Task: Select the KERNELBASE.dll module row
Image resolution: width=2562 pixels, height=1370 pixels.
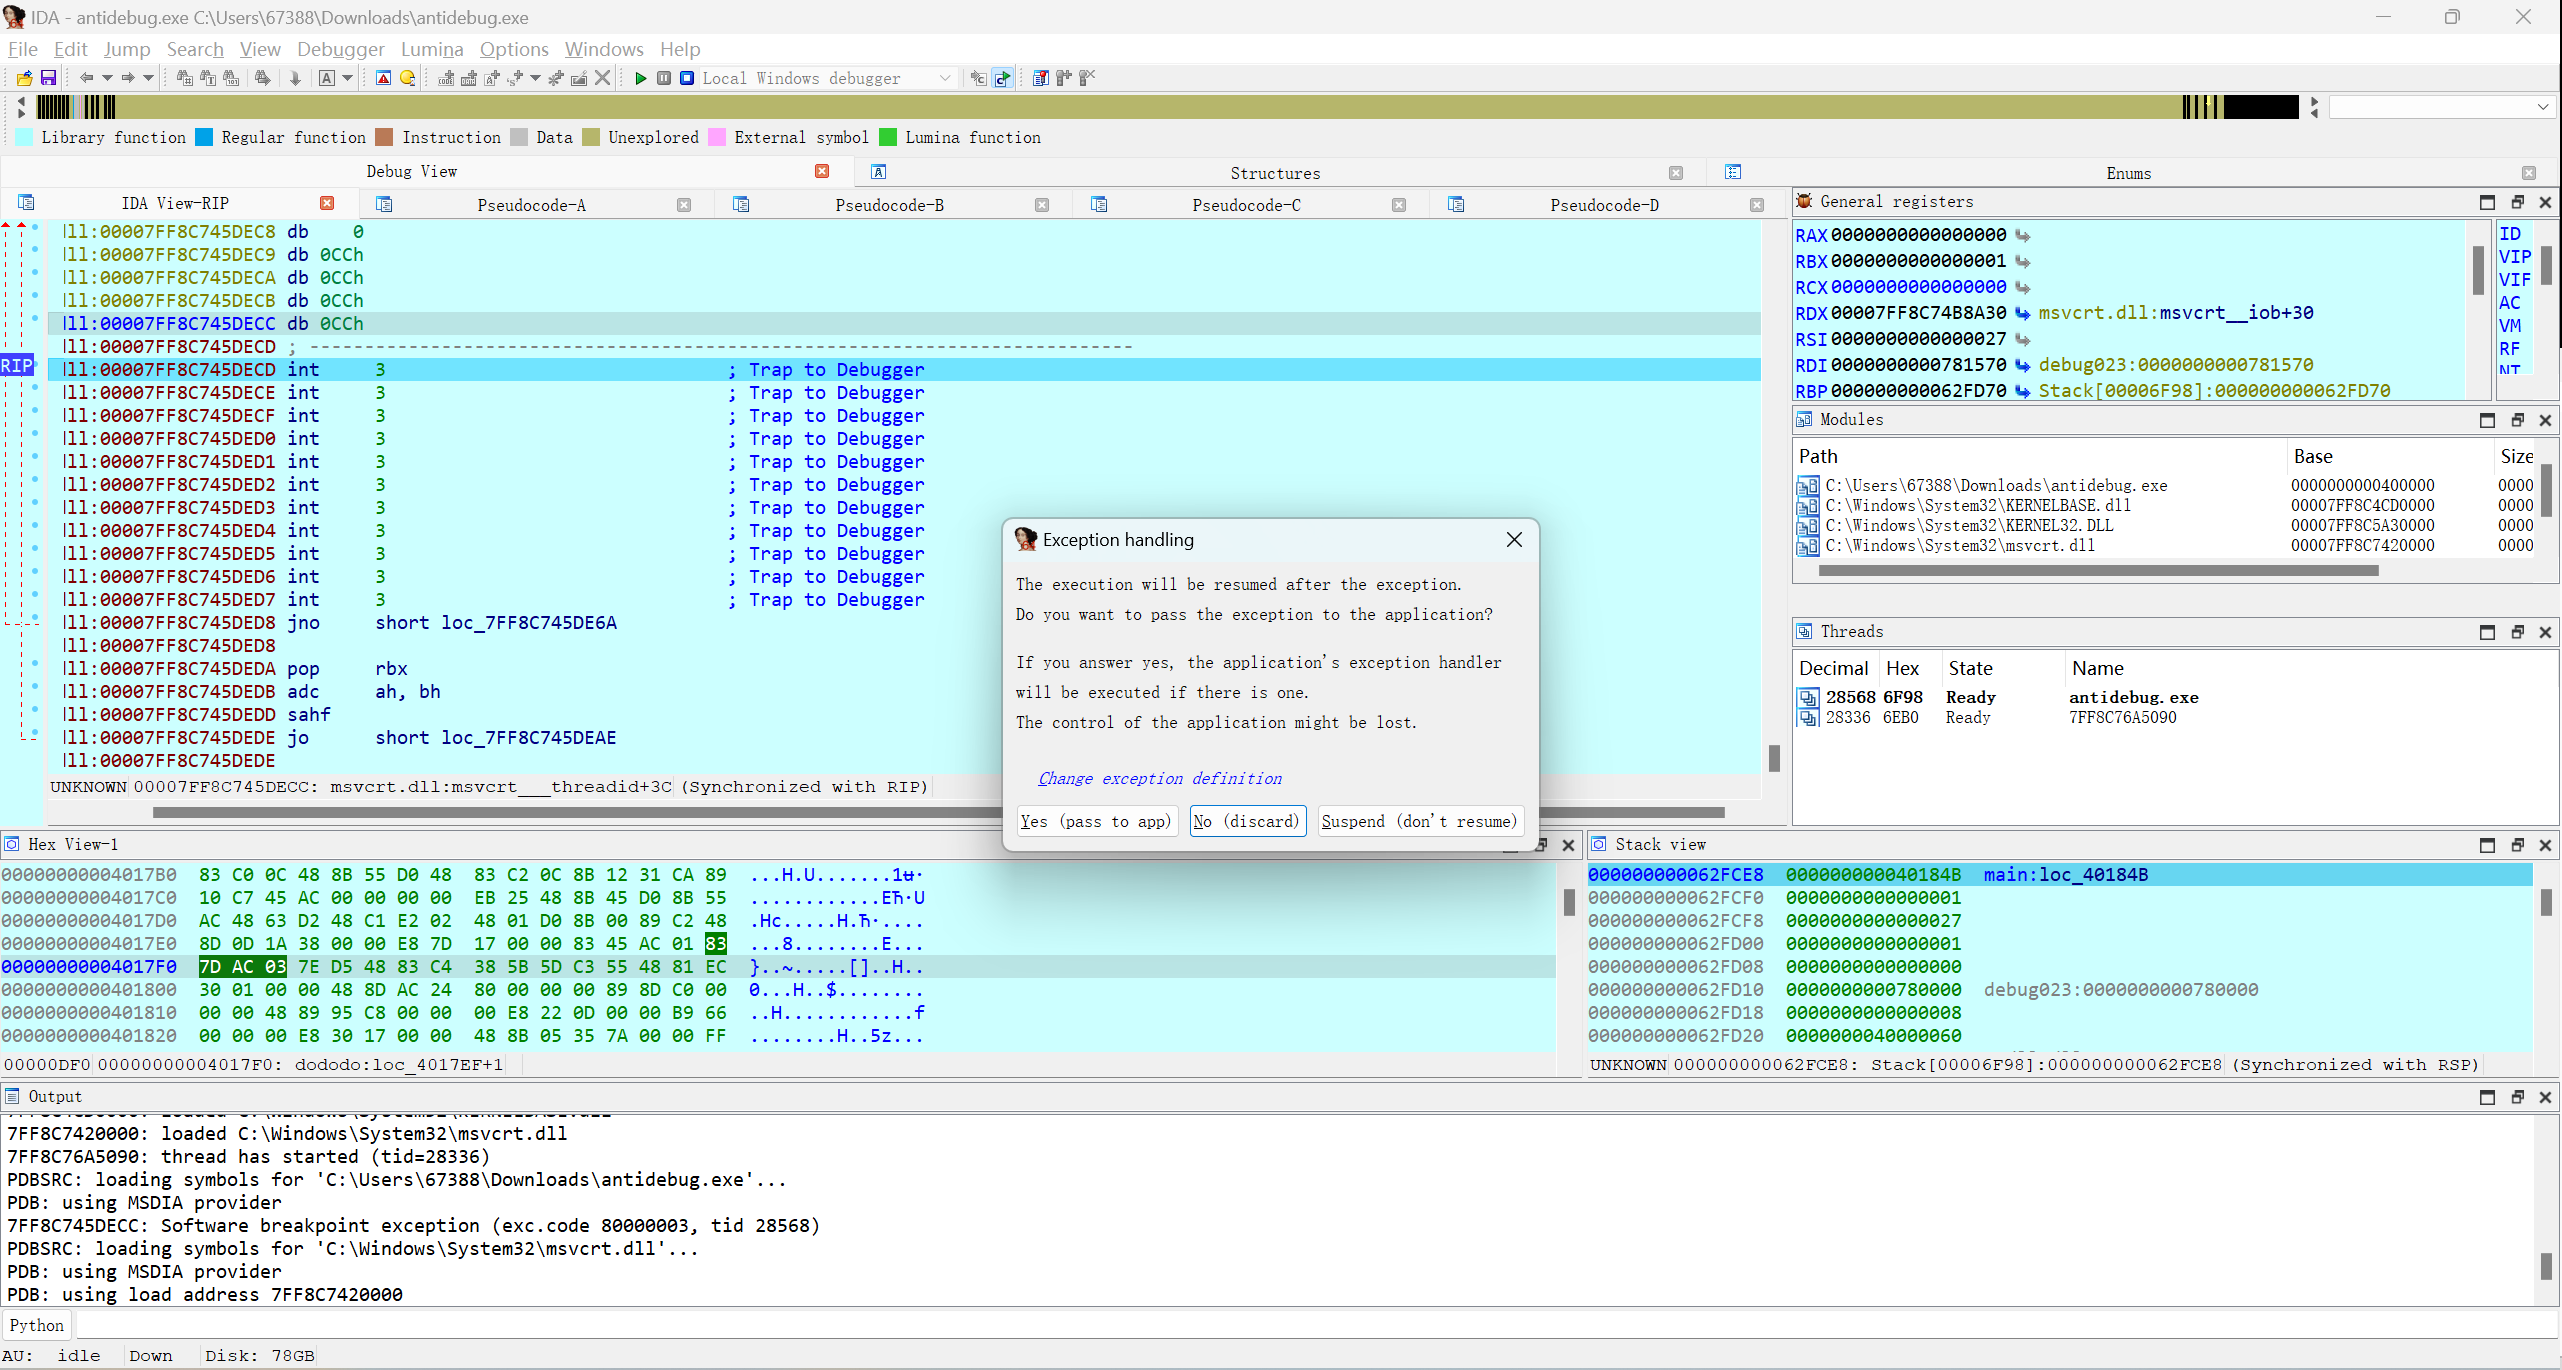Action: tap(2164, 506)
